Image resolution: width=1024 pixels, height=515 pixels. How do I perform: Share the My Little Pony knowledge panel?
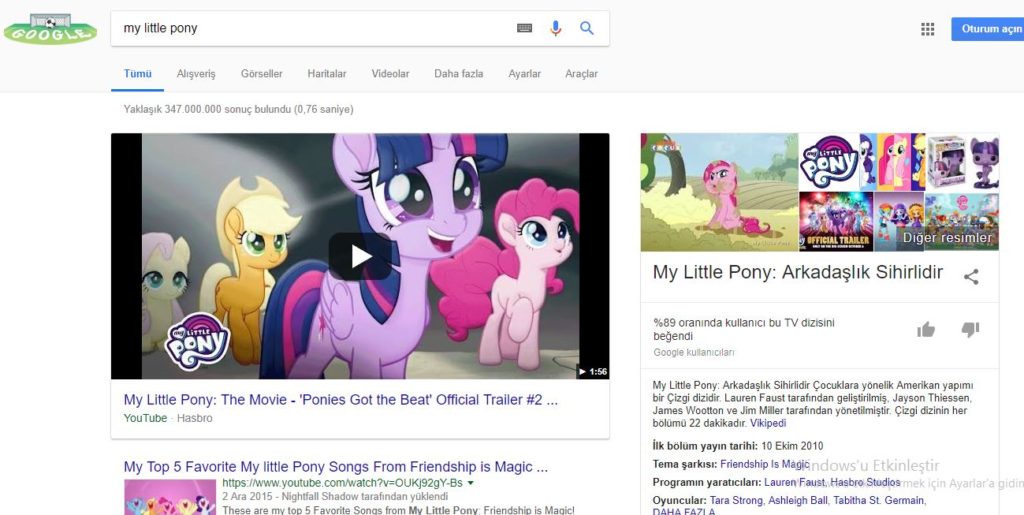tap(971, 277)
